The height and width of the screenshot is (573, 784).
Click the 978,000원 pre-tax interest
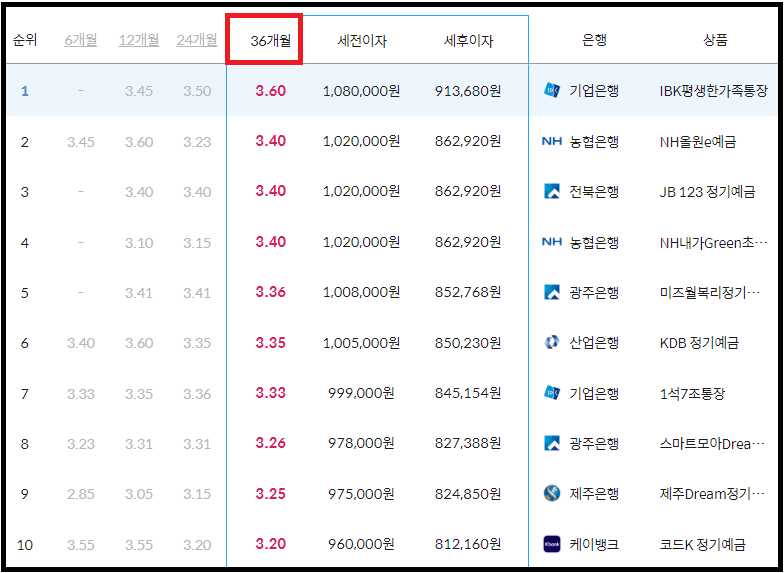coord(362,443)
